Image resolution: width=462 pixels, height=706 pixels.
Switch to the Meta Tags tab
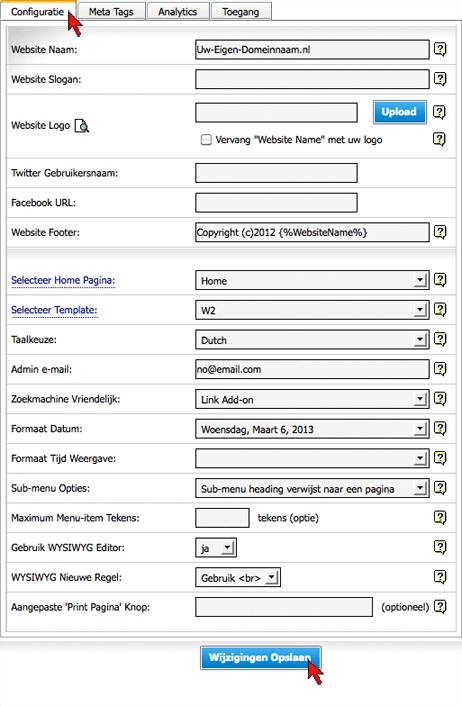click(x=111, y=11)
